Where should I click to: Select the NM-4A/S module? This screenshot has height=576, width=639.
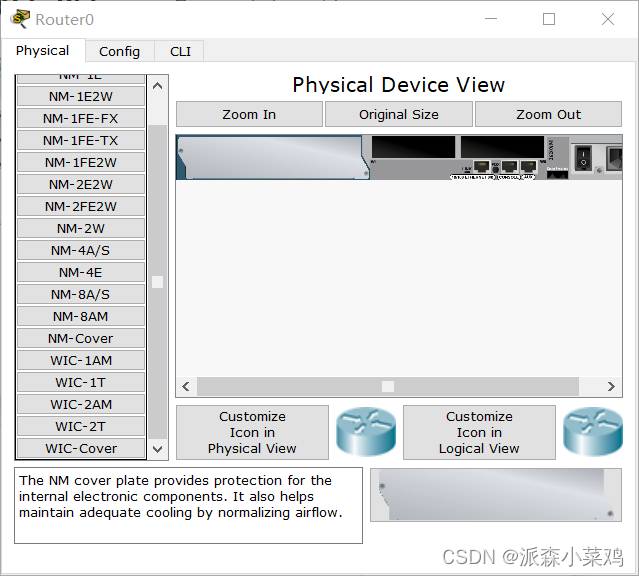pyautogui.click(x=81, y=251)
